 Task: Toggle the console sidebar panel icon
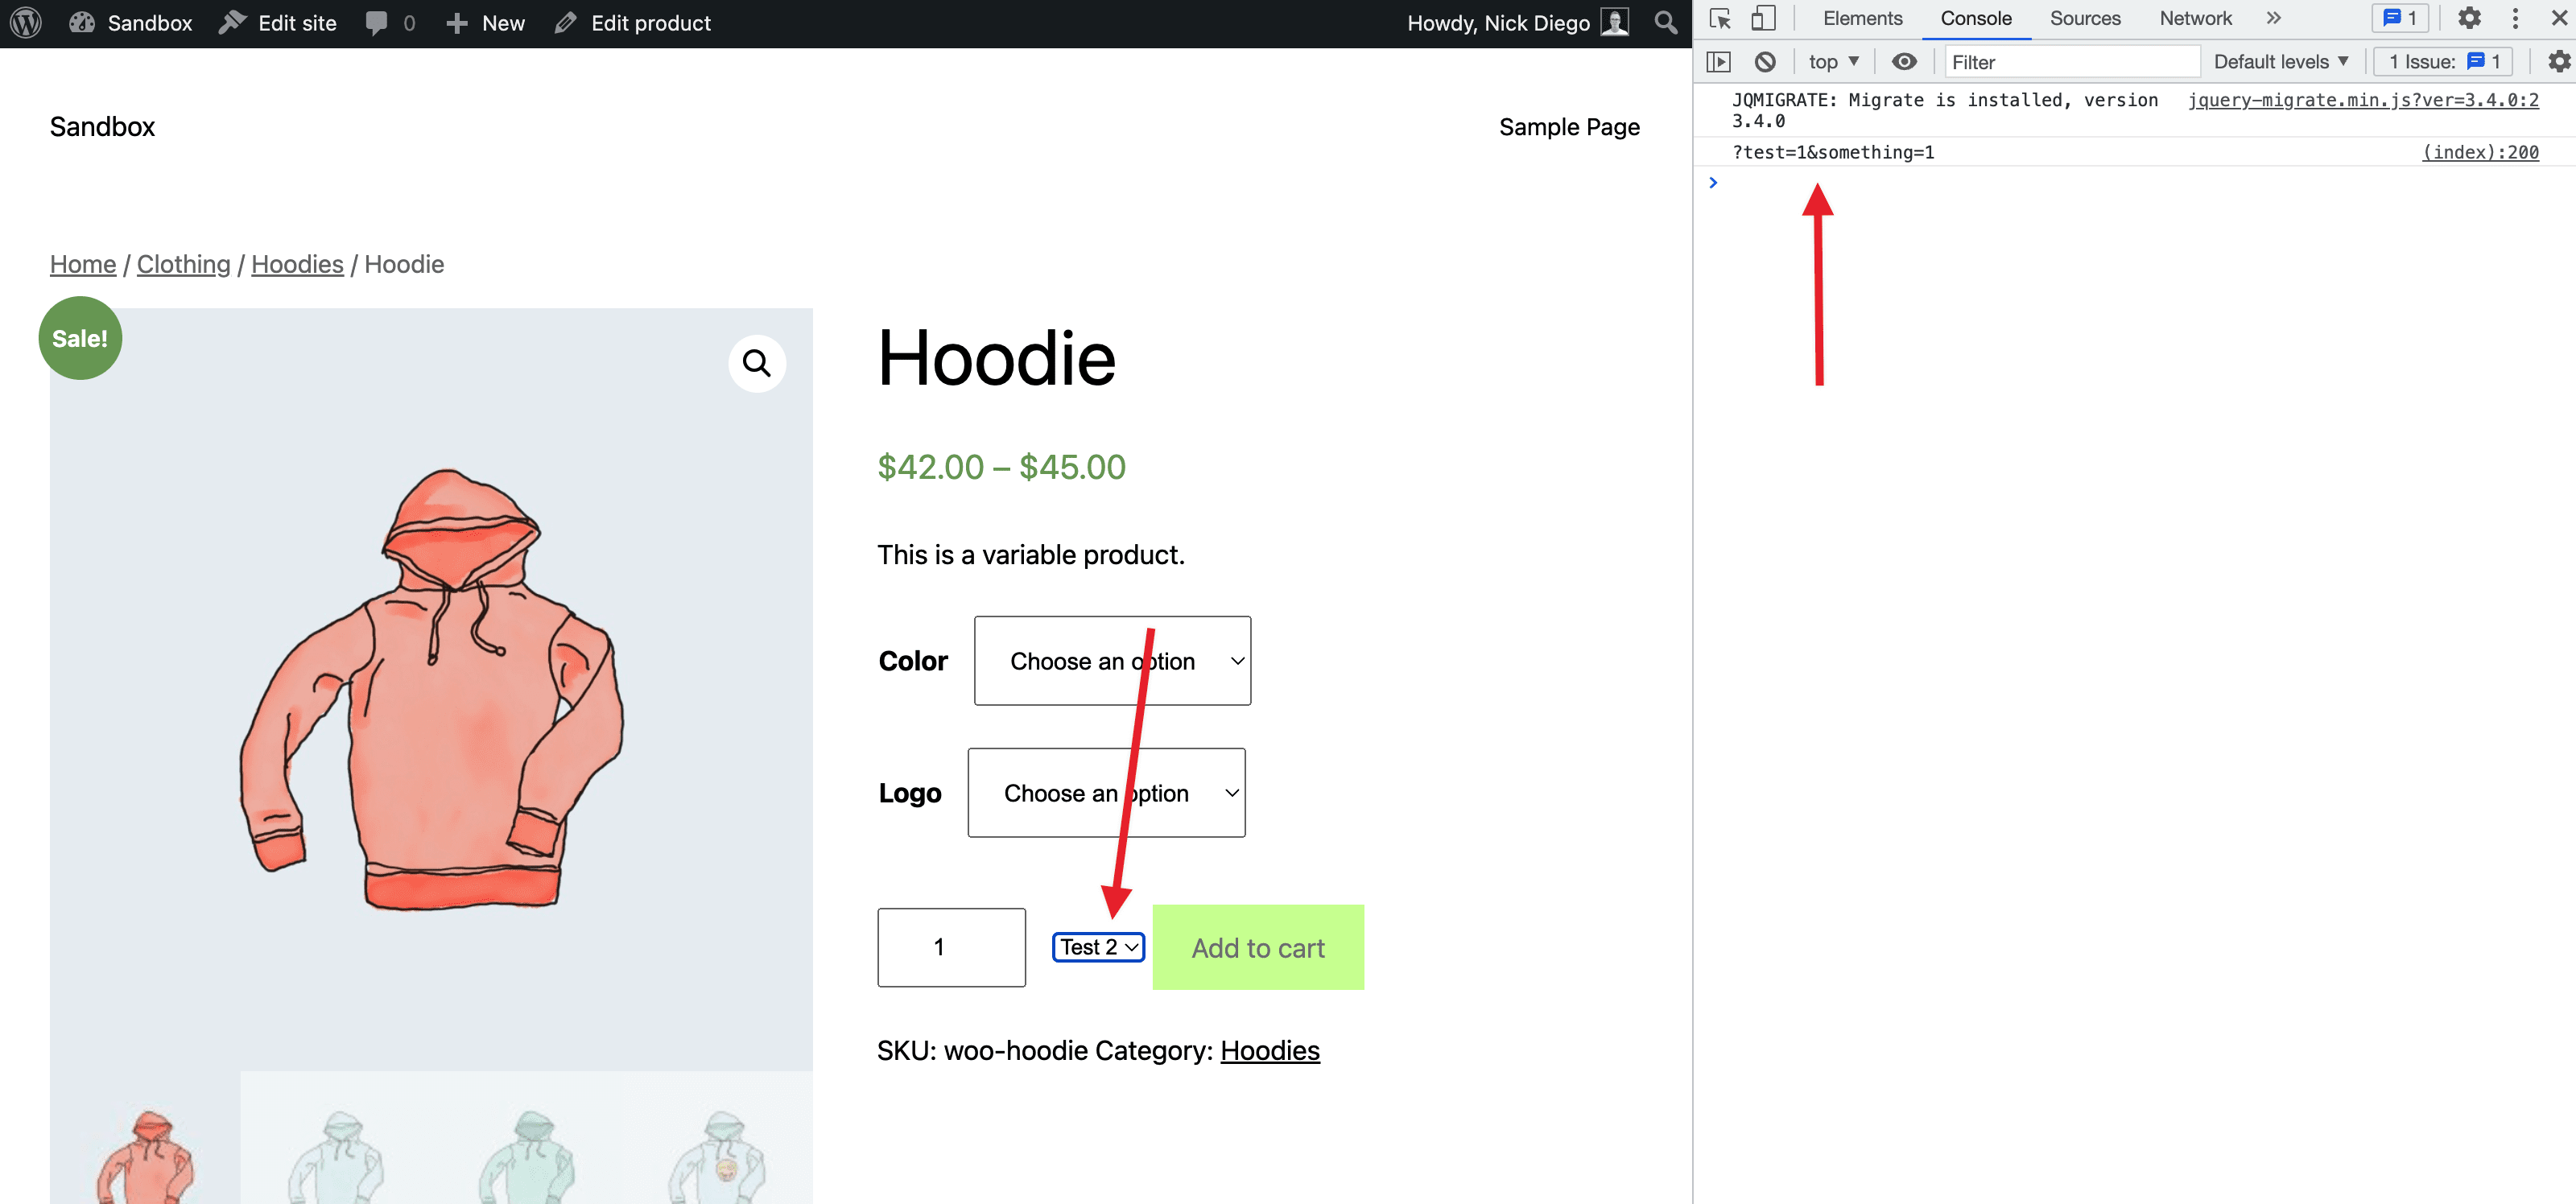coord(1718,62)
